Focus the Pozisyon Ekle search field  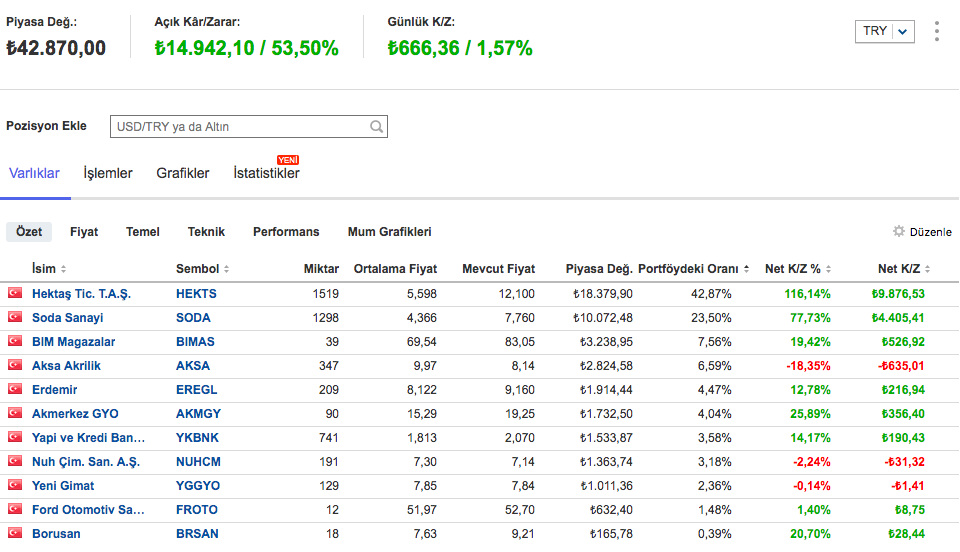coord(240,127)
